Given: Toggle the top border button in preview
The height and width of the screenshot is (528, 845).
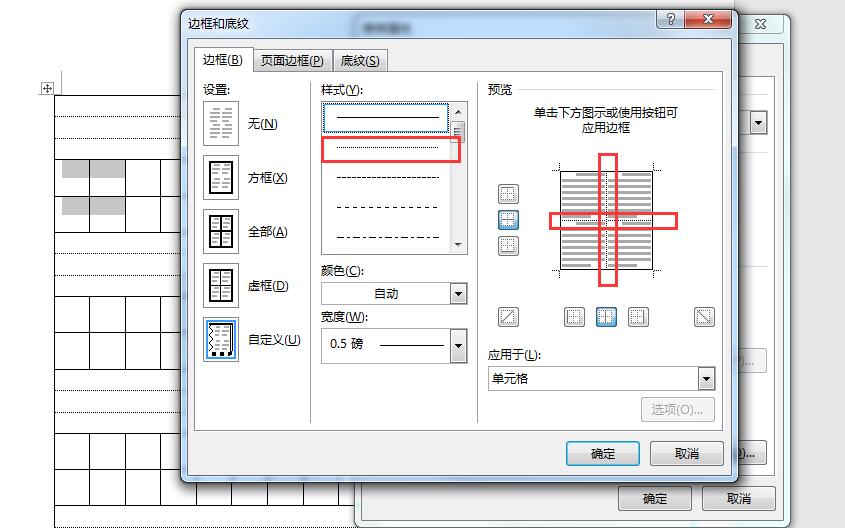Looking at the screenshot, I should (x=508, y=193).
